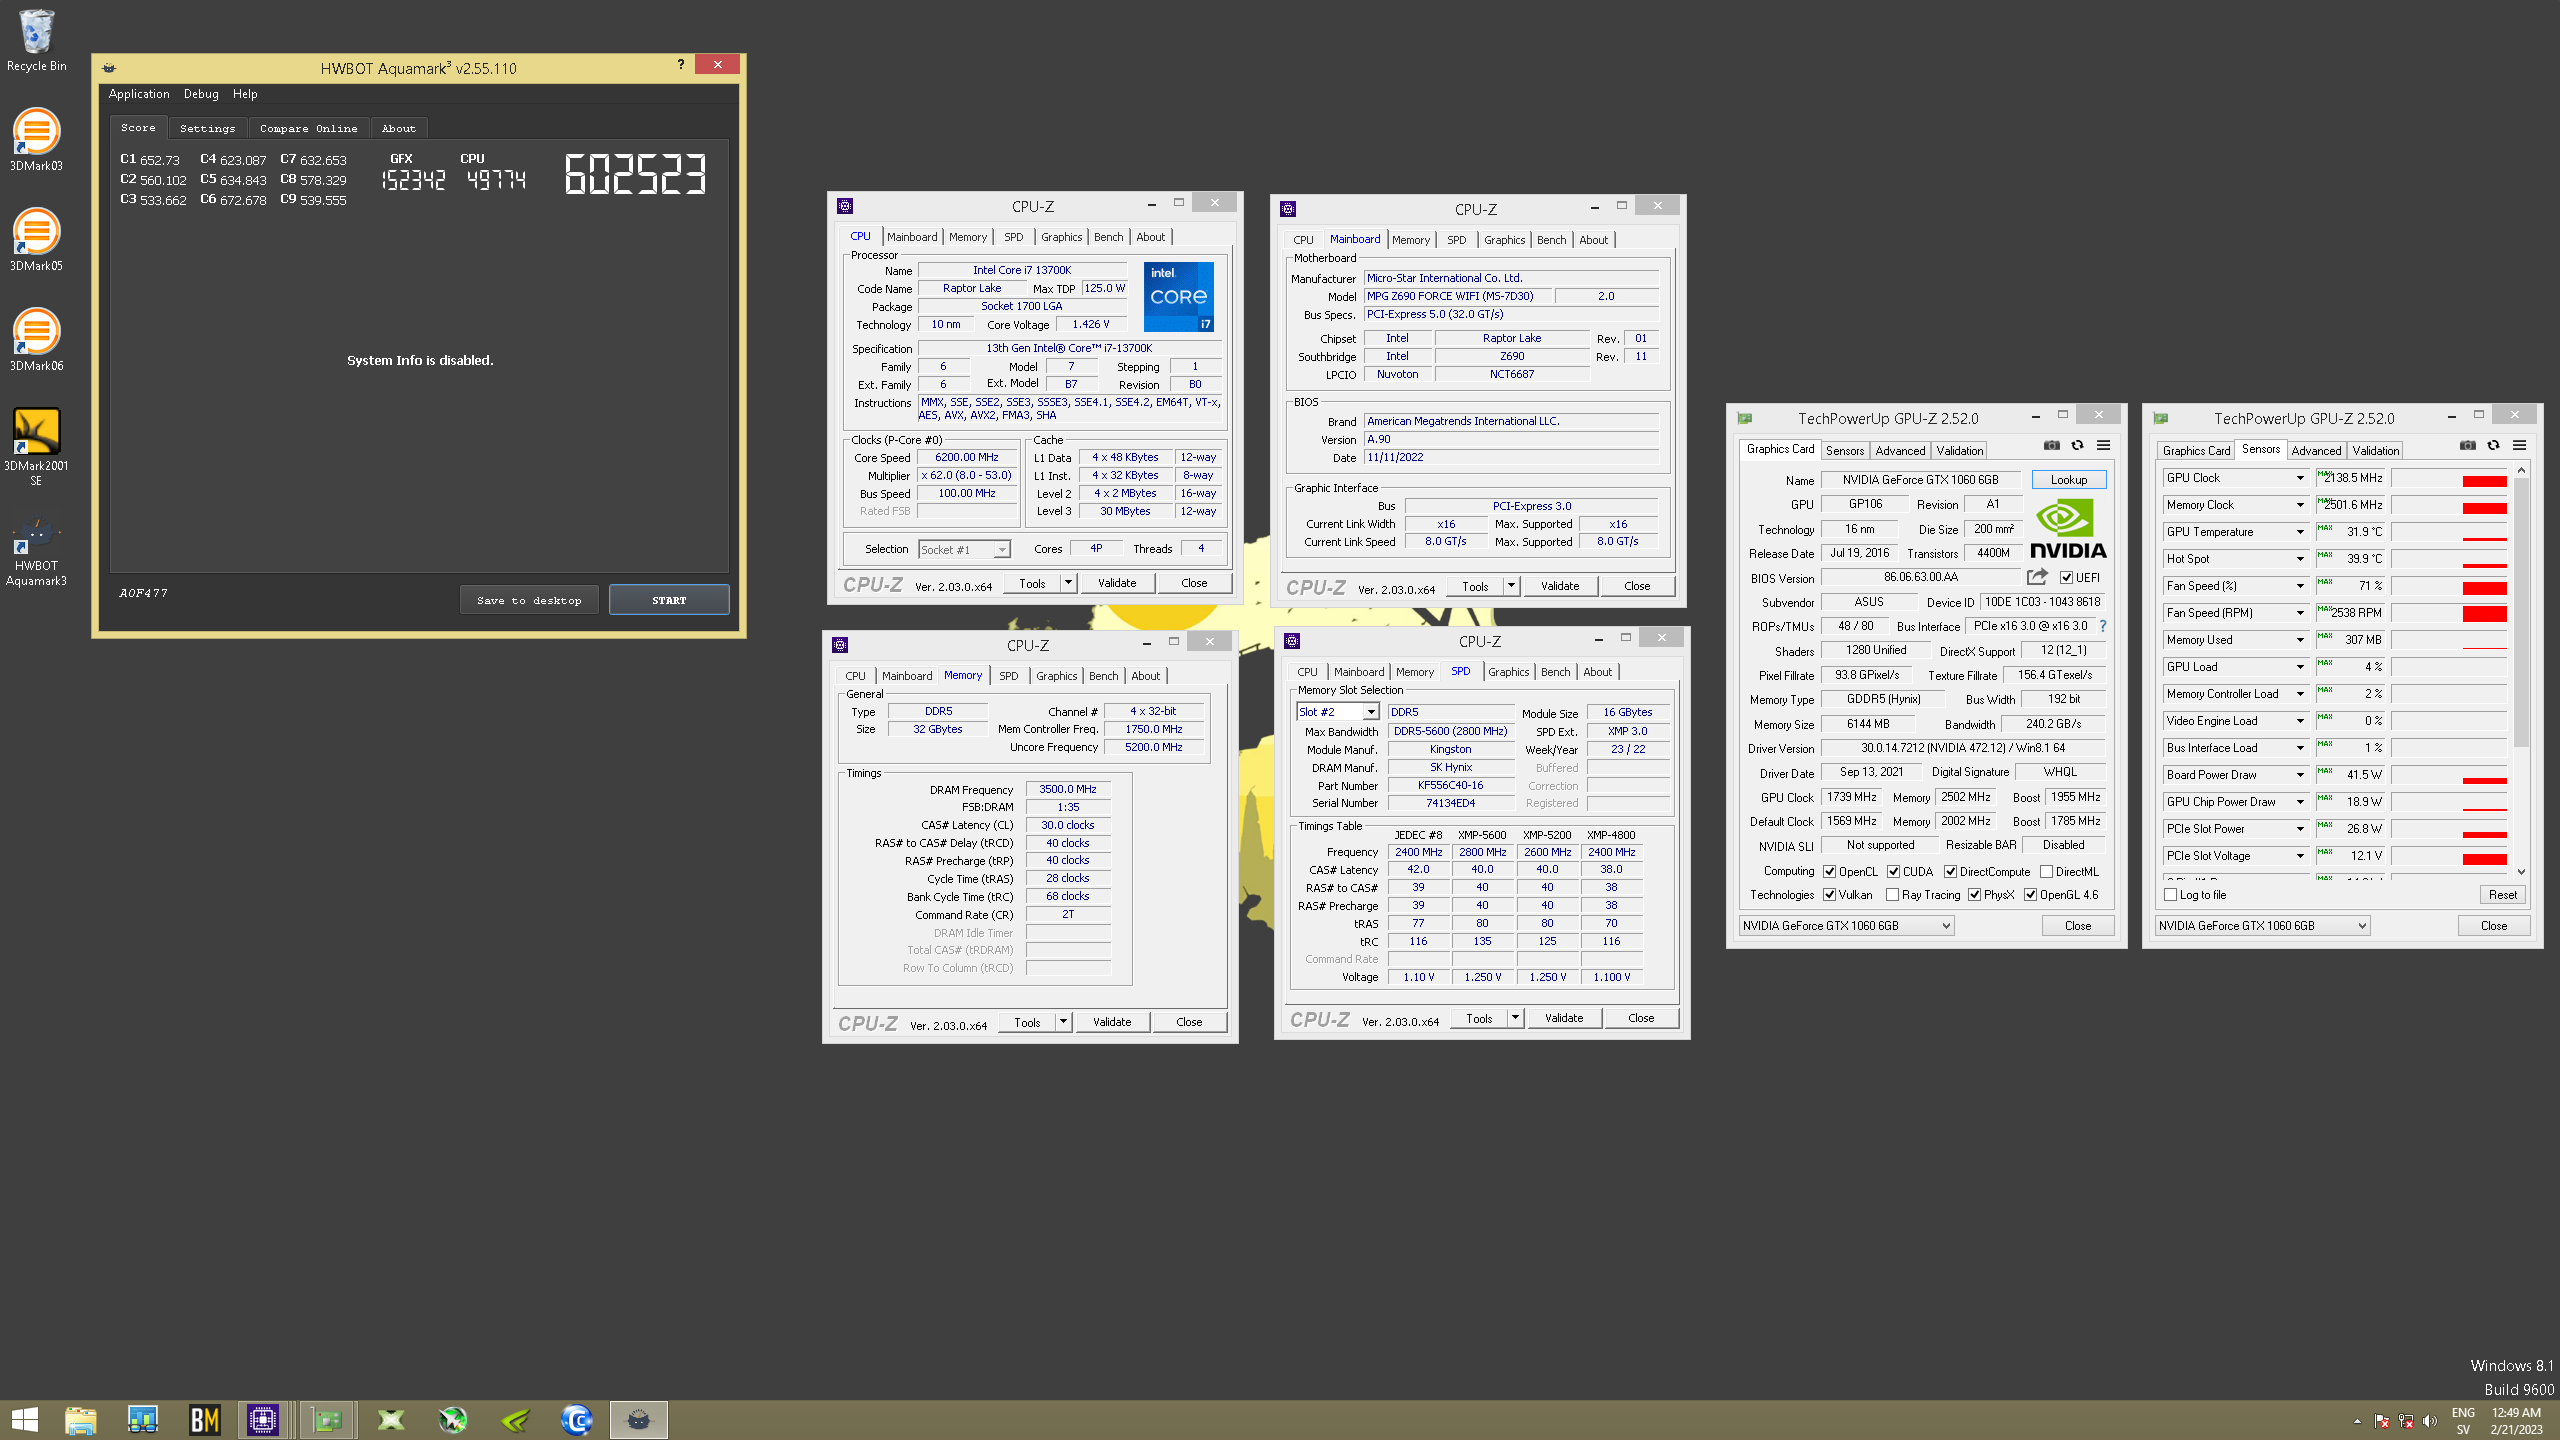
Task: Select the 3DMark03 desktop shortcut
Action: (x=36, y=140)
